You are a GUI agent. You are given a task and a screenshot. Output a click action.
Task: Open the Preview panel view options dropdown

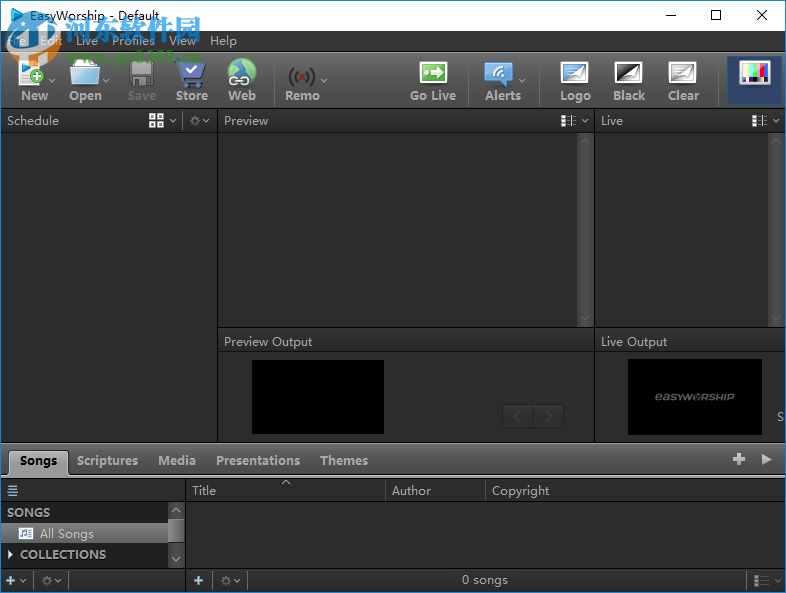point(574,121)
